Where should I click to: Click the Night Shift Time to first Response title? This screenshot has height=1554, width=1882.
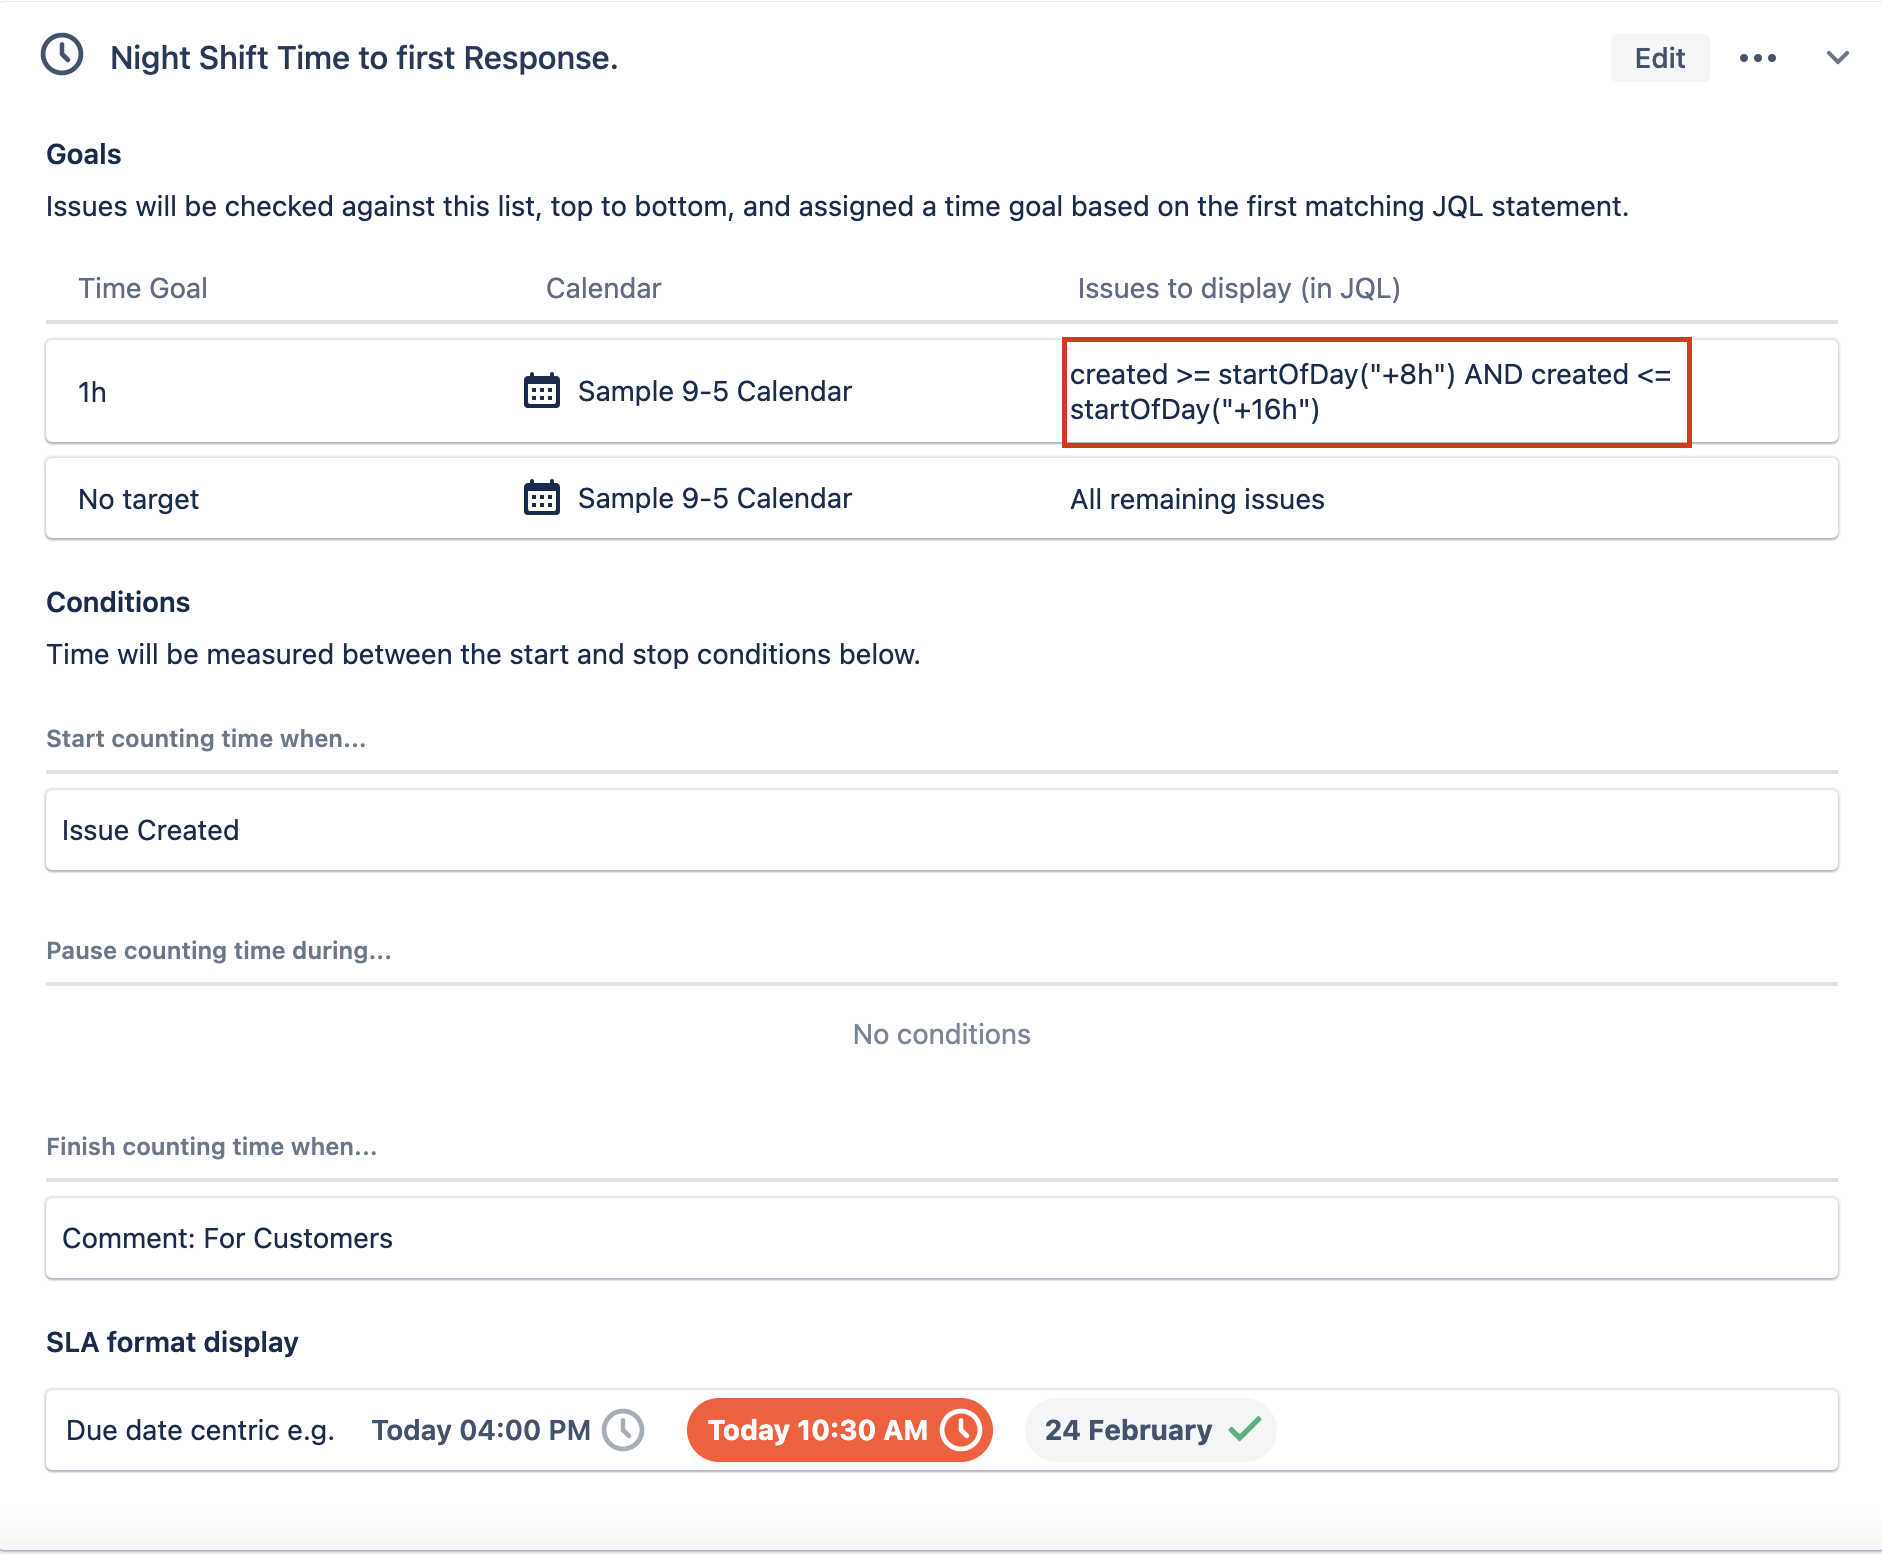tap(364, 58)
